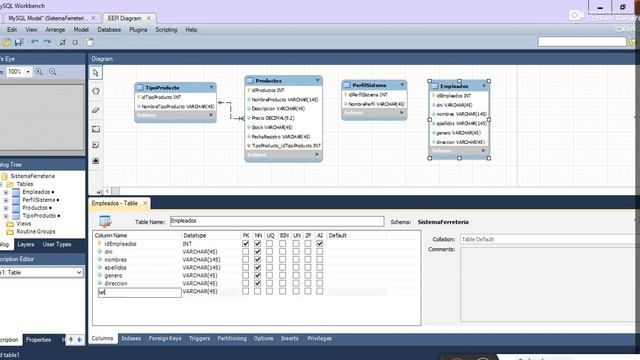Screen dimensions: 640x360
Task: Click the Routine Groups folder icon
Action: [10, 232]
